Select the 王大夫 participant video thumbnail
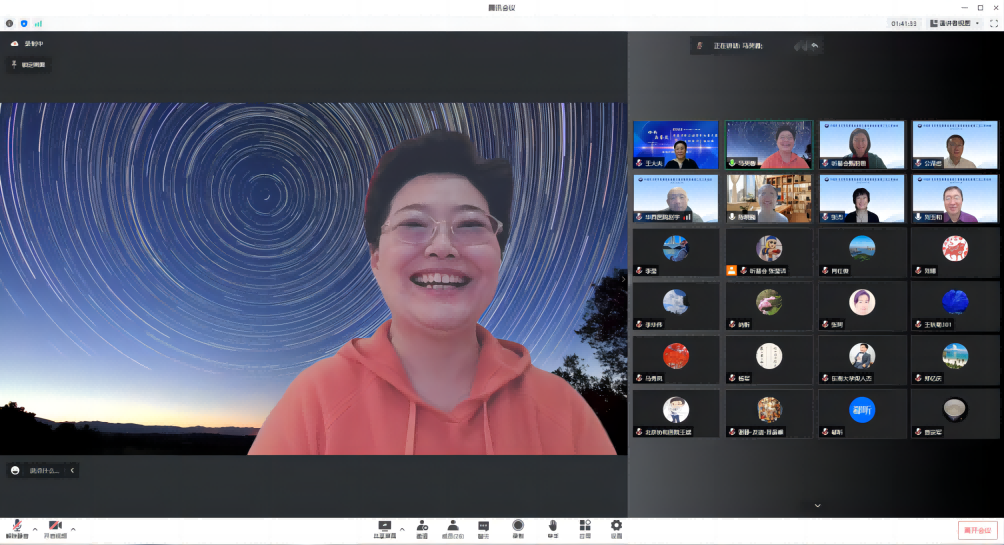 (675, 145)
